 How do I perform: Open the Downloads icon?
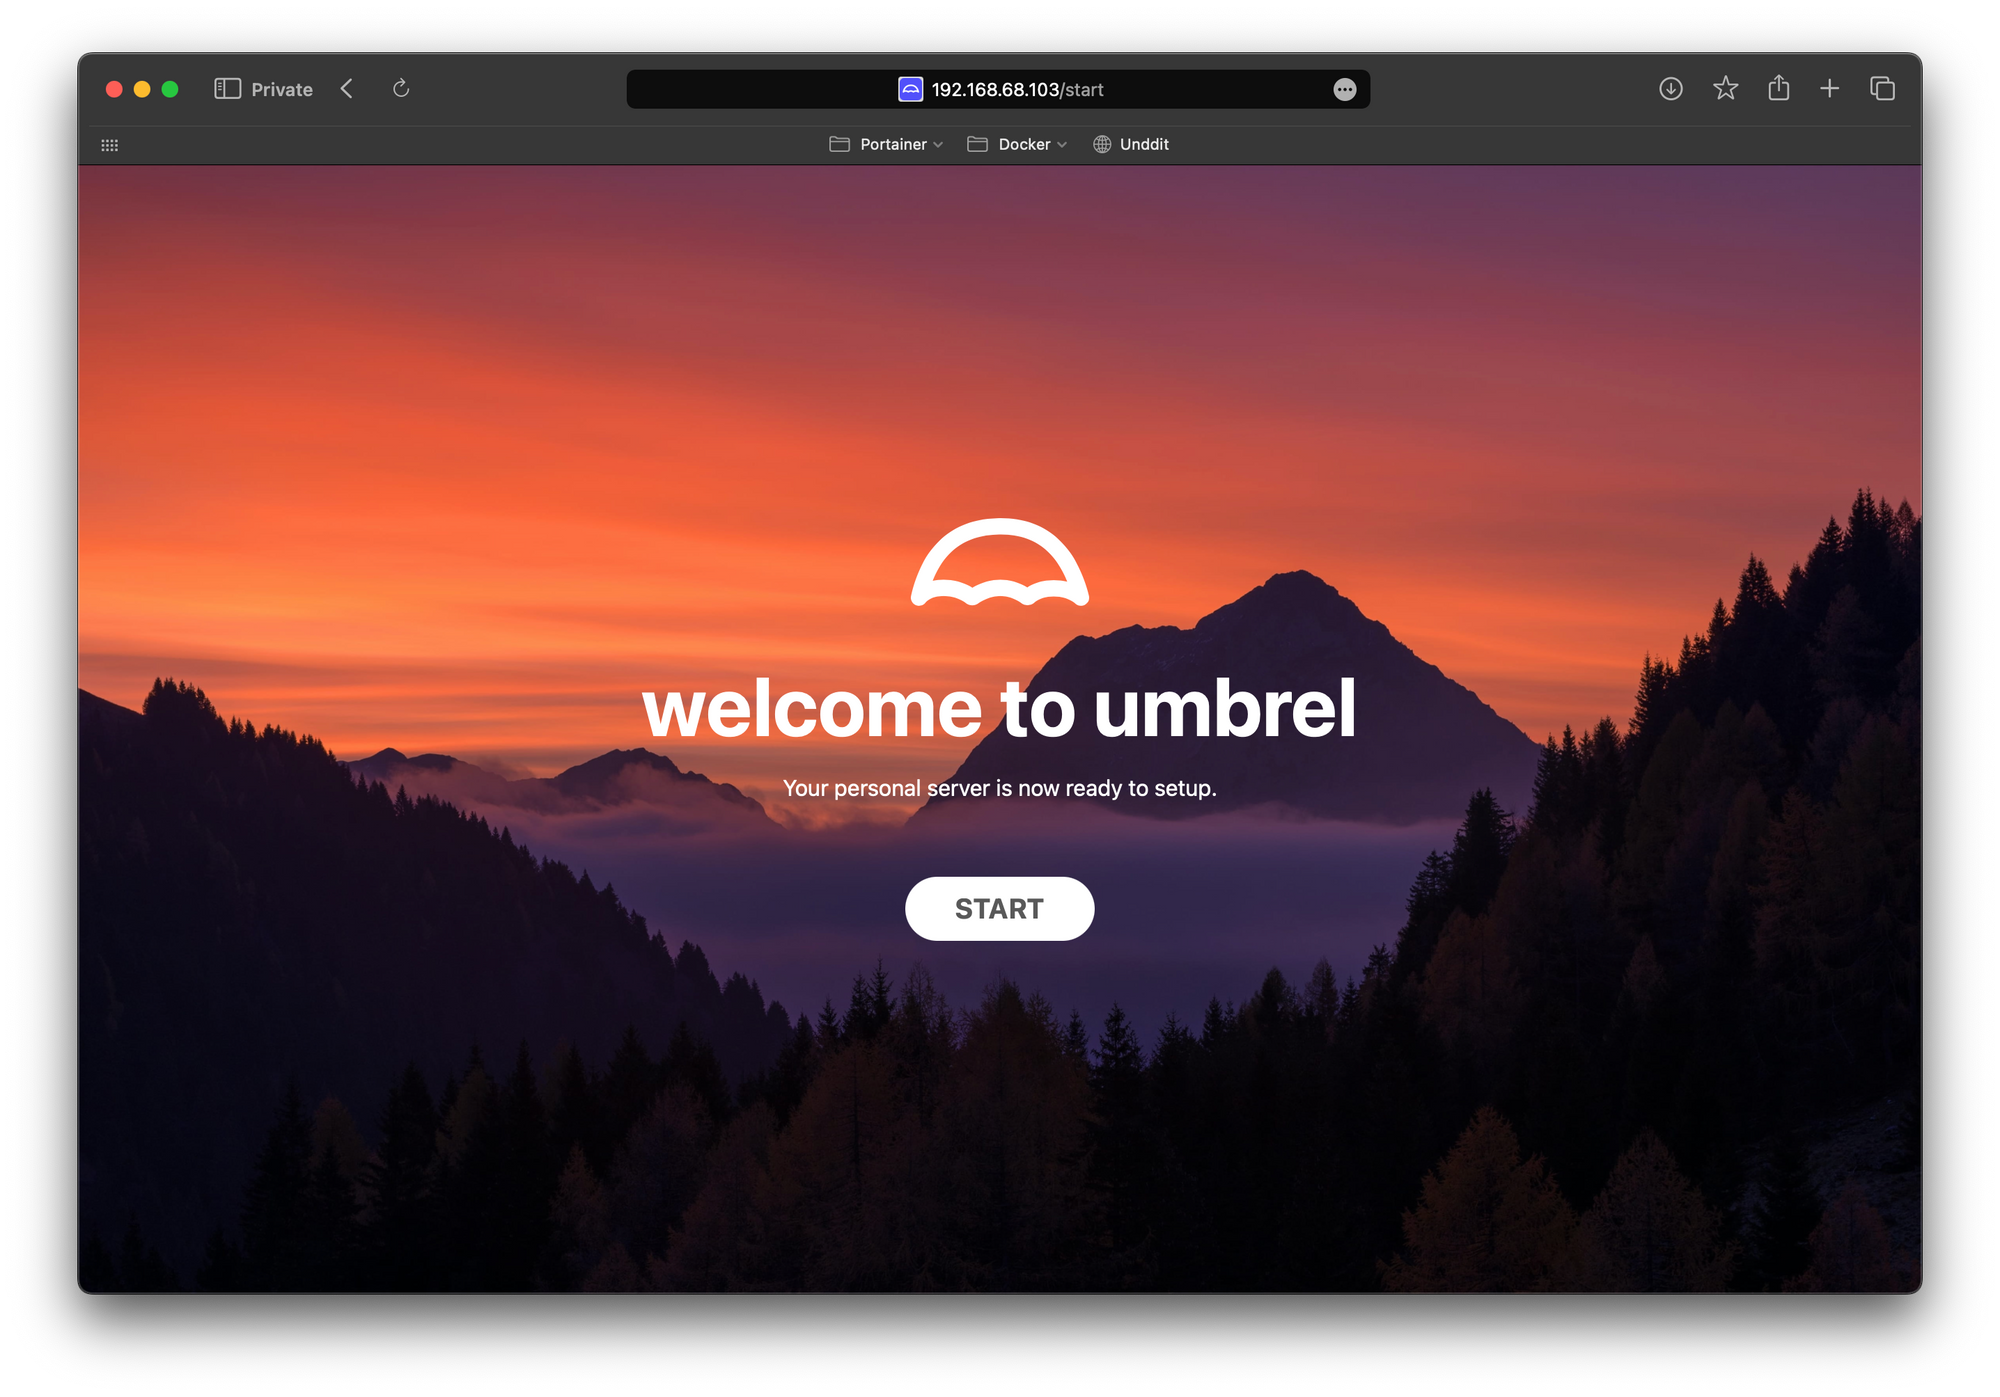(x=1671, y=89)
